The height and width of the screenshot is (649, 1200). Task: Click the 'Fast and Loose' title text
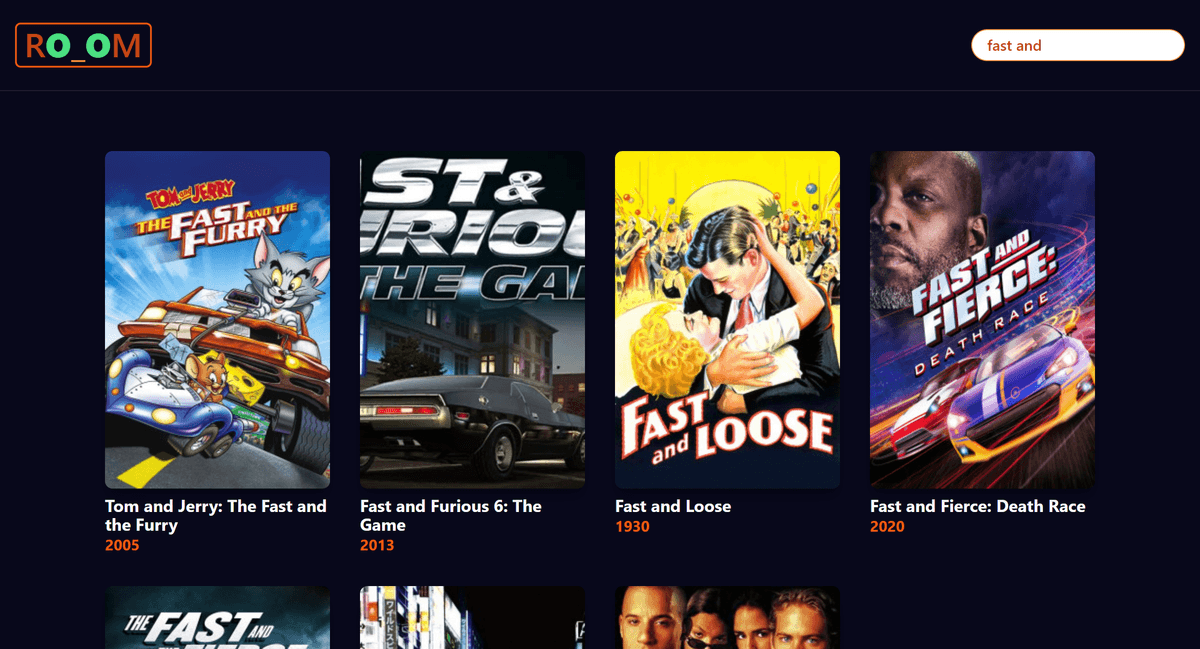tap(673, 507)
